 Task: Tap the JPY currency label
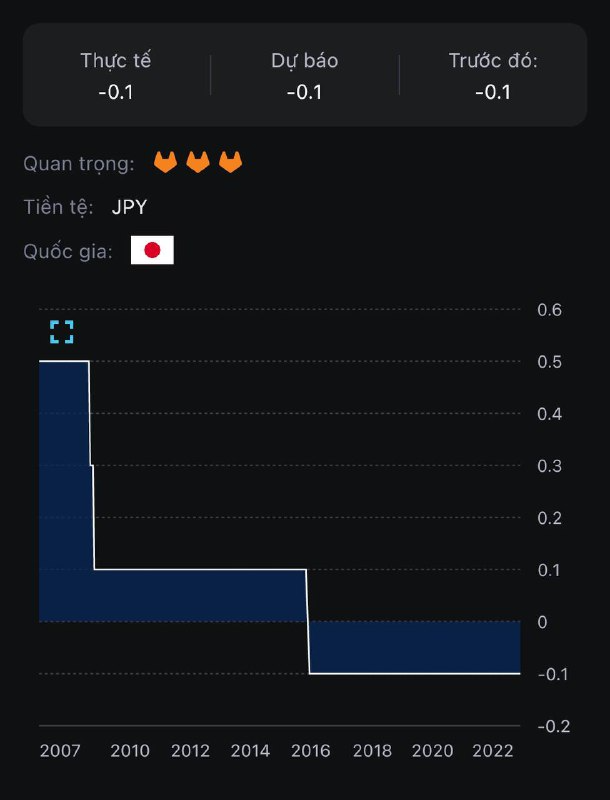(x=129, y=207)
